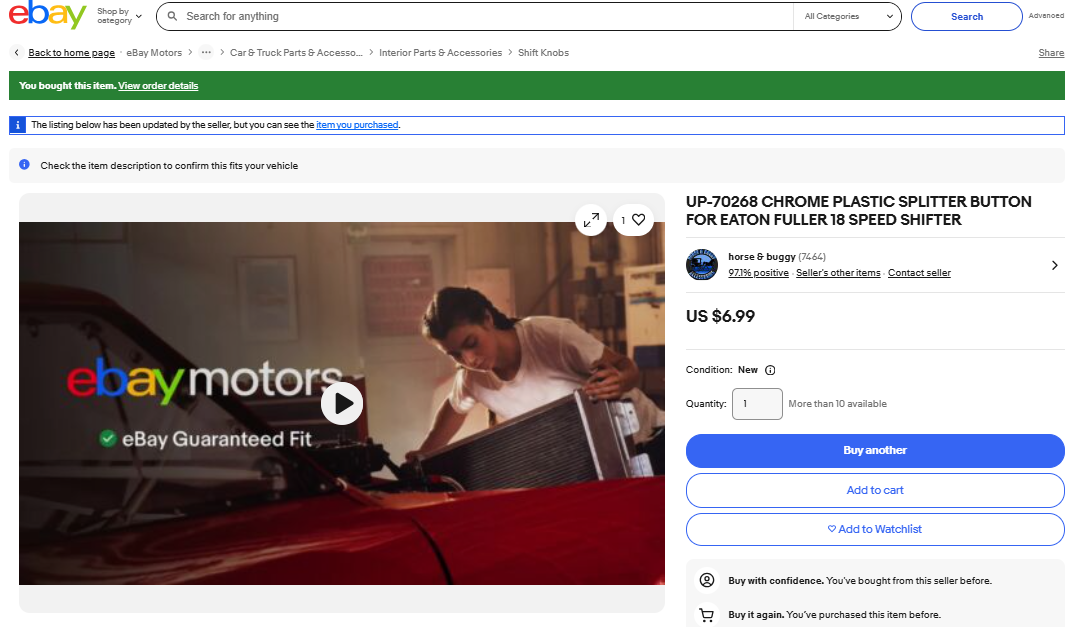Viewport: 1079px width, 627px height.
Task: Click the magnifying glass search icon
Action: [x=173, y=16]
